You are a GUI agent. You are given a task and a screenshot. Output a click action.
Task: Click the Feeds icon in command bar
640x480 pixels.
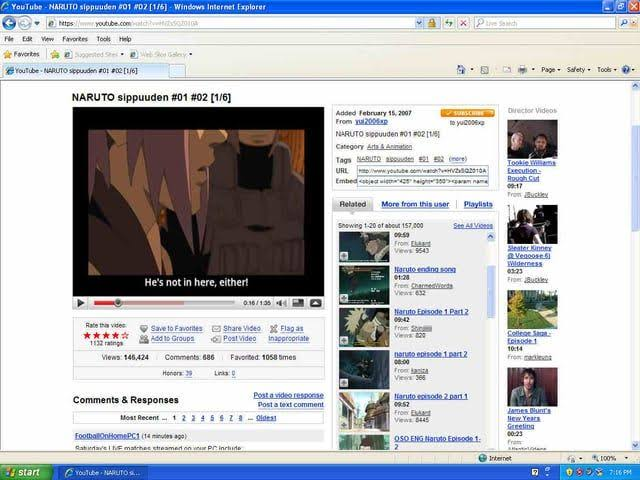click(x=484, y=70)
